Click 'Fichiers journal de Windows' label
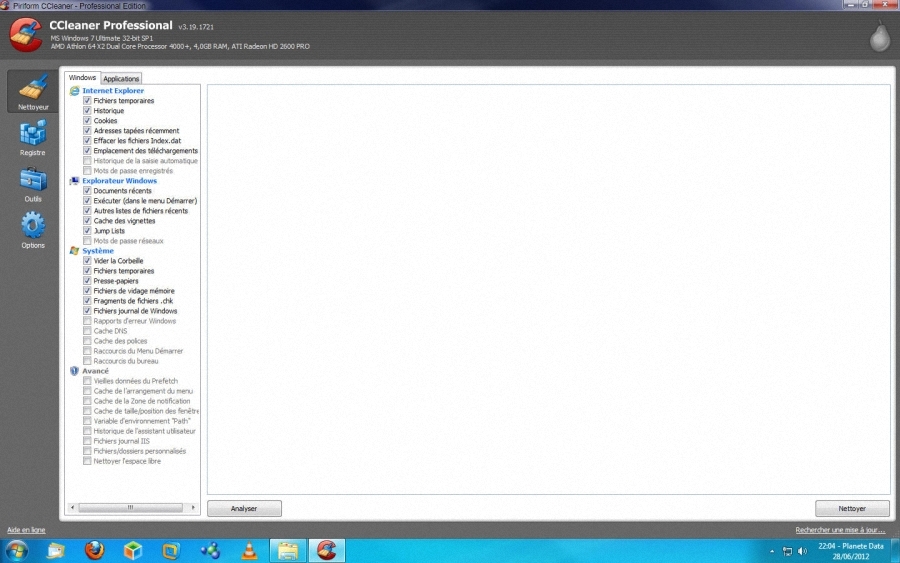 [135, 311]
